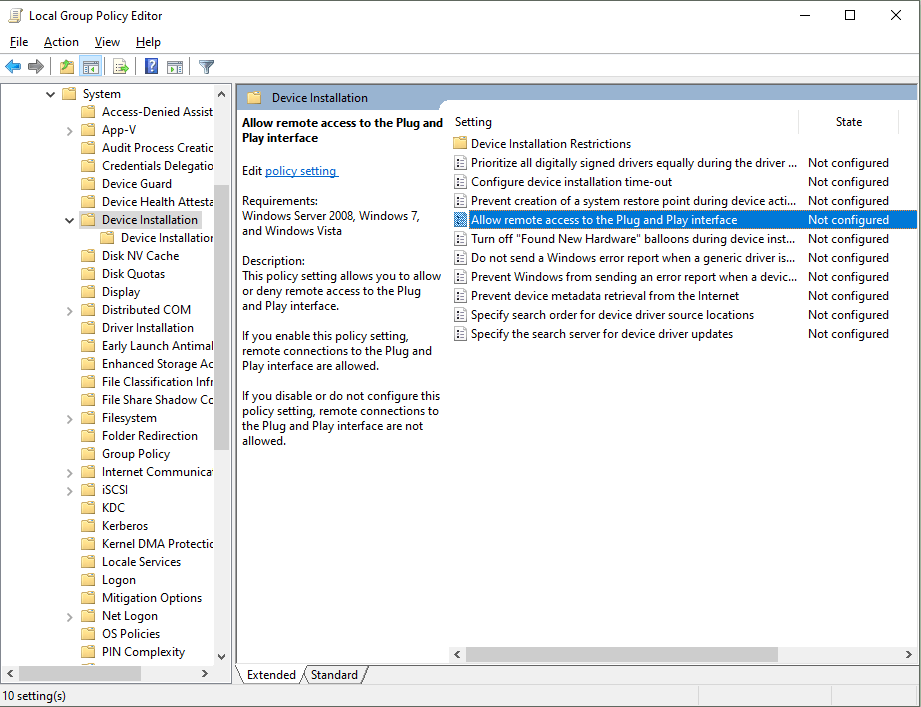The image size is (921, 707).
Task: Click the Export List toolbar icon
Action: tap(121, 67)
